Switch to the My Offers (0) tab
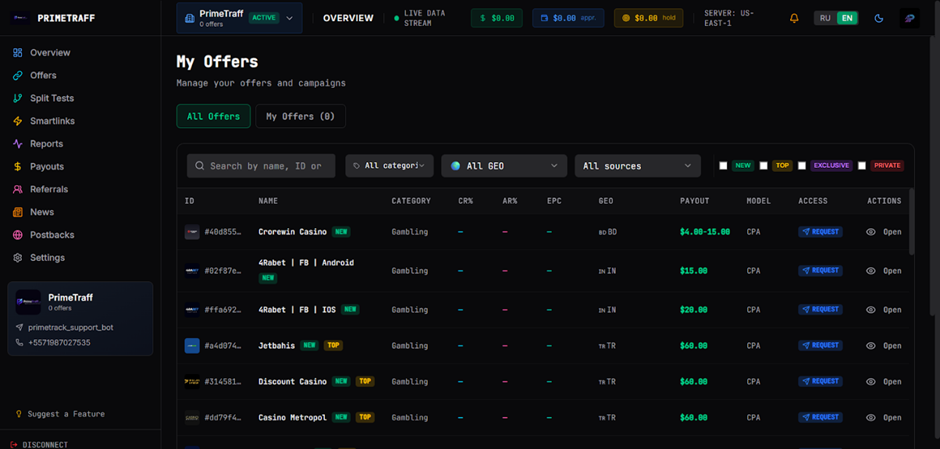This screenshot has height=449, width=940. click(300, 116)
